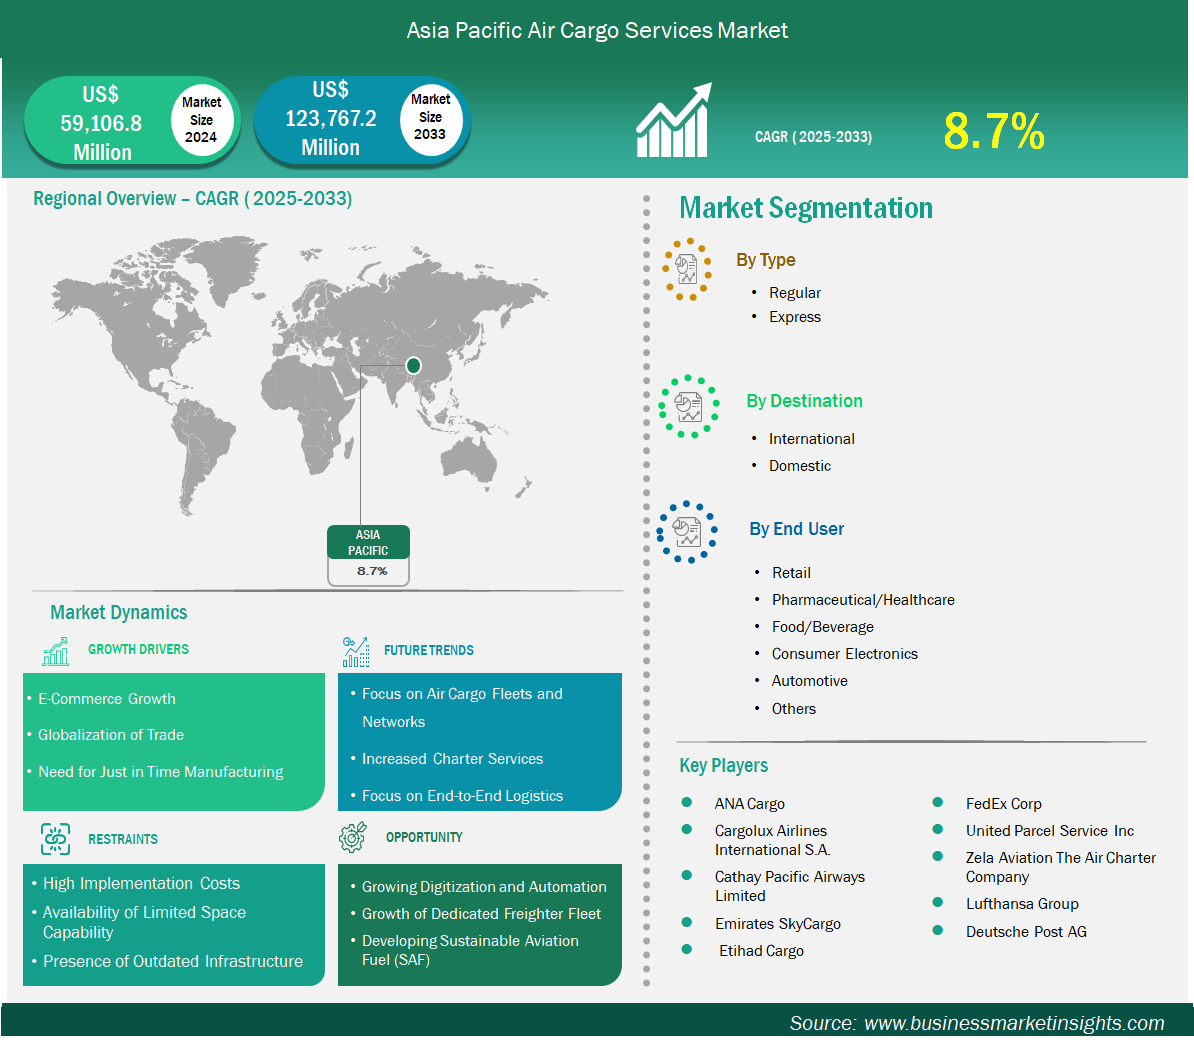Viewport: 1194px width, 1048px height.
Task: Click the green map marker on Asia
Action: 413,366
